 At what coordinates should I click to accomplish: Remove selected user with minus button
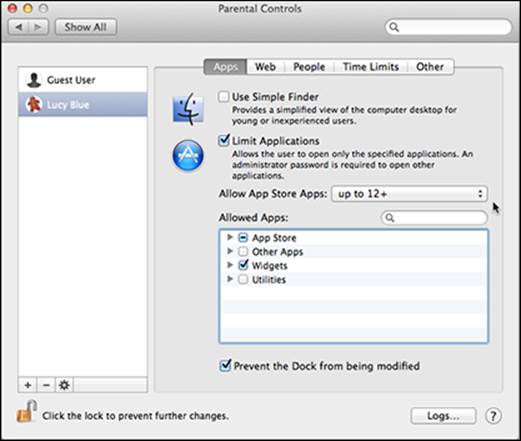click(x=46, y=385)
